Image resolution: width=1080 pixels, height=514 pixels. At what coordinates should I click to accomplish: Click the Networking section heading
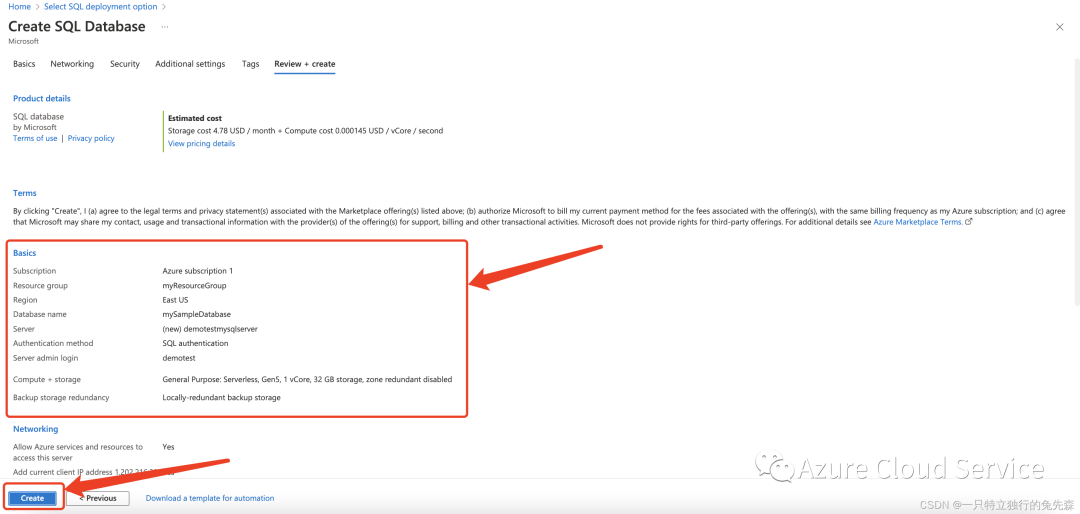coord(36,429)
